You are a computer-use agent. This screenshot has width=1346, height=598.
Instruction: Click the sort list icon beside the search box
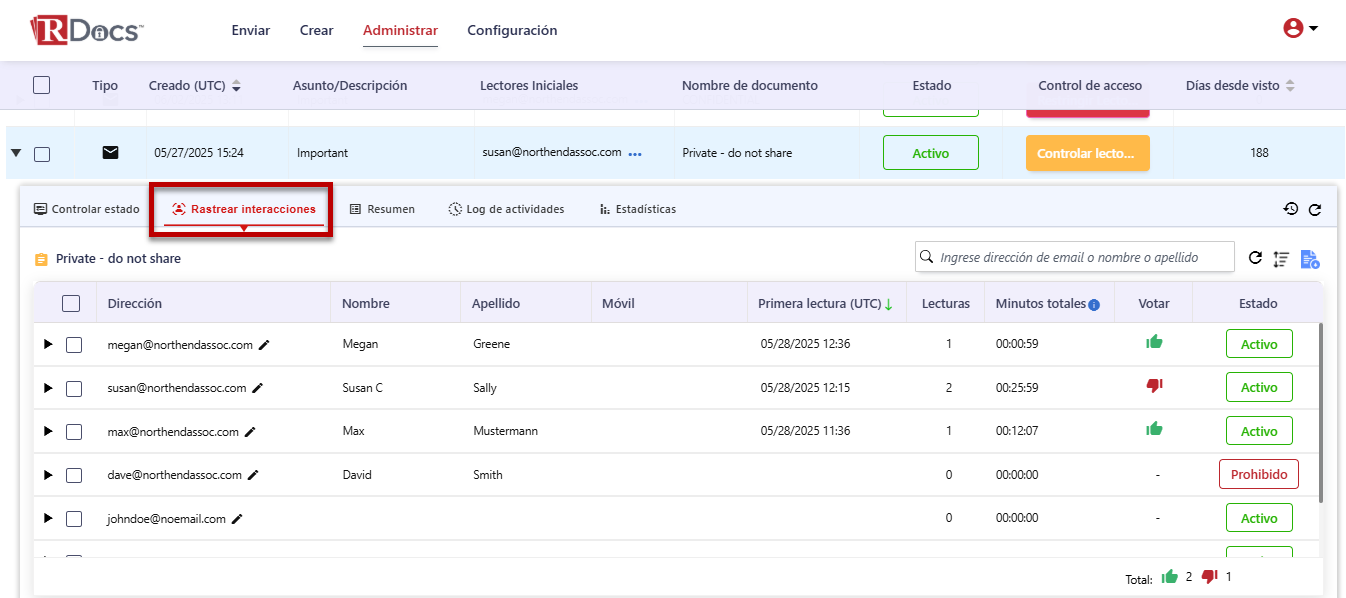click(x=1281, y=259)
